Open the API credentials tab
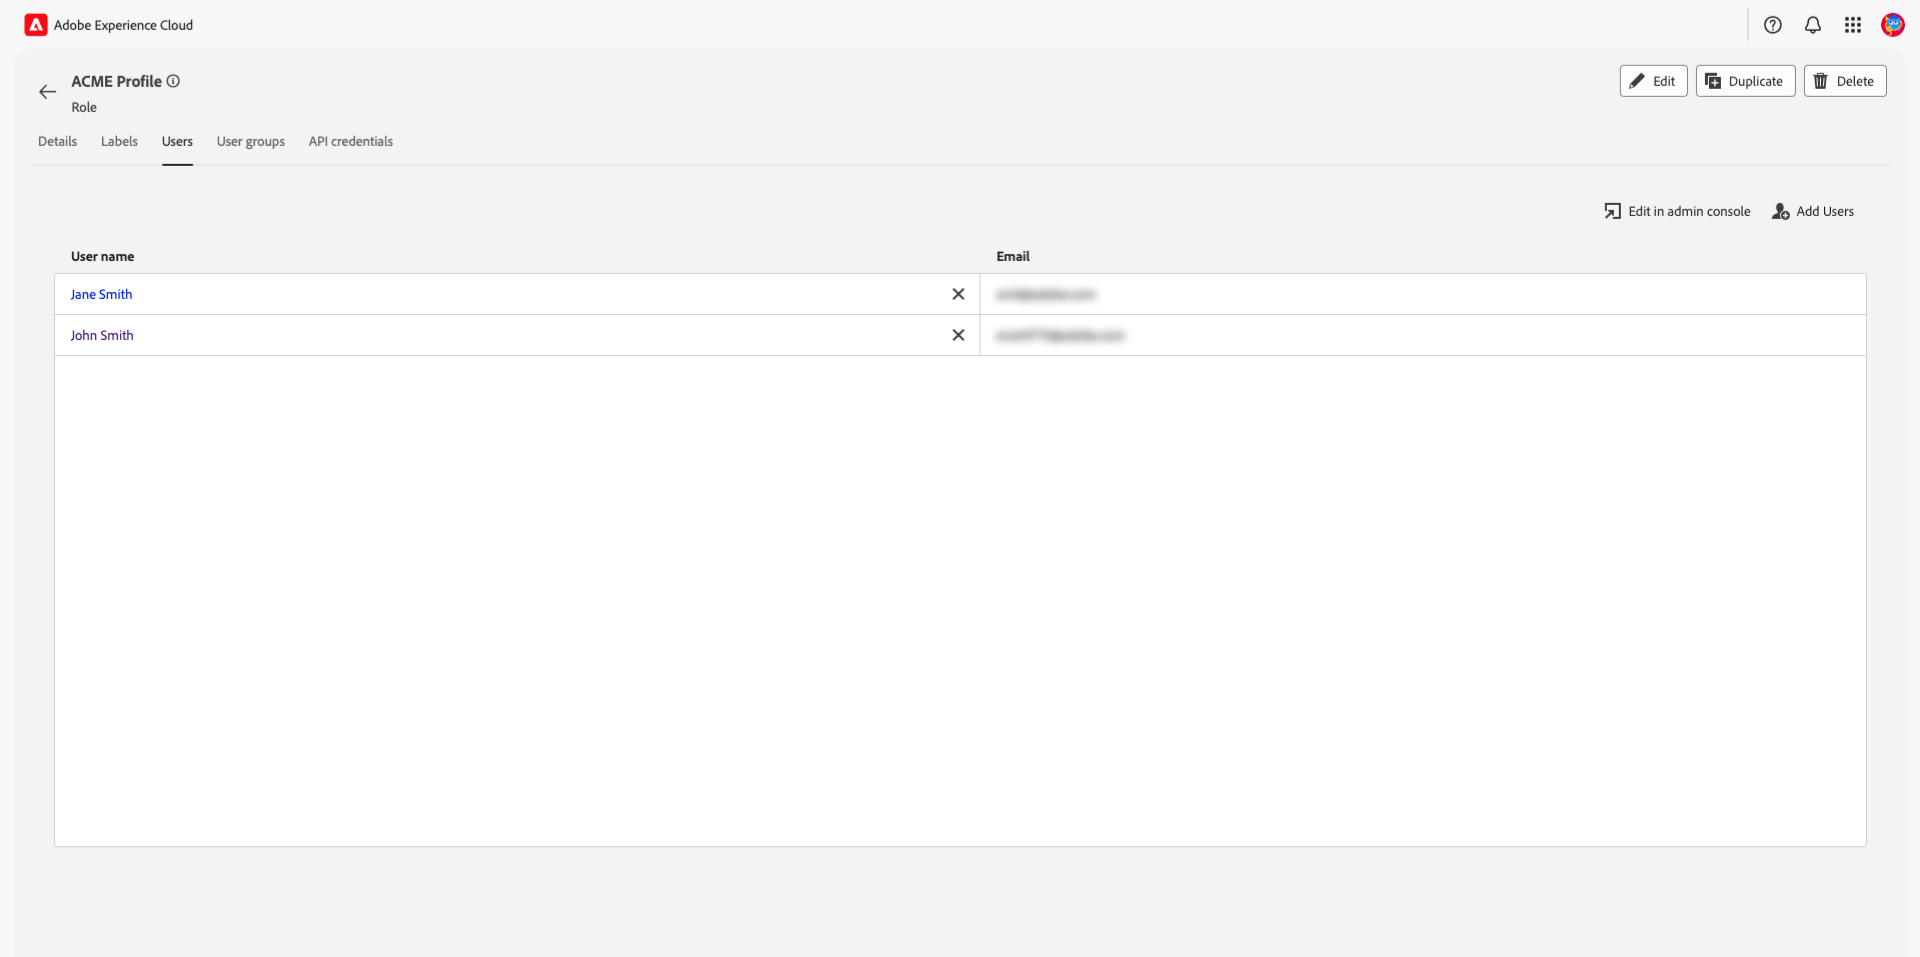The height and width of the screenshot is (957, 1920). [x=350, y=141]
